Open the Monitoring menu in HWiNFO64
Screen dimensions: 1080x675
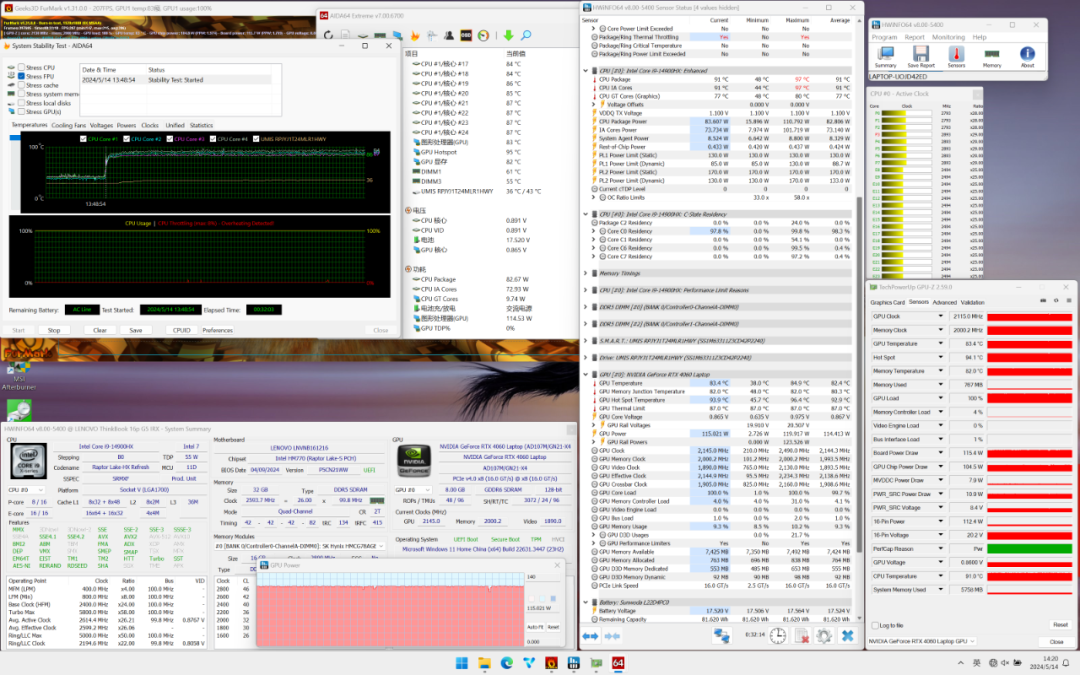coord(948,37)
